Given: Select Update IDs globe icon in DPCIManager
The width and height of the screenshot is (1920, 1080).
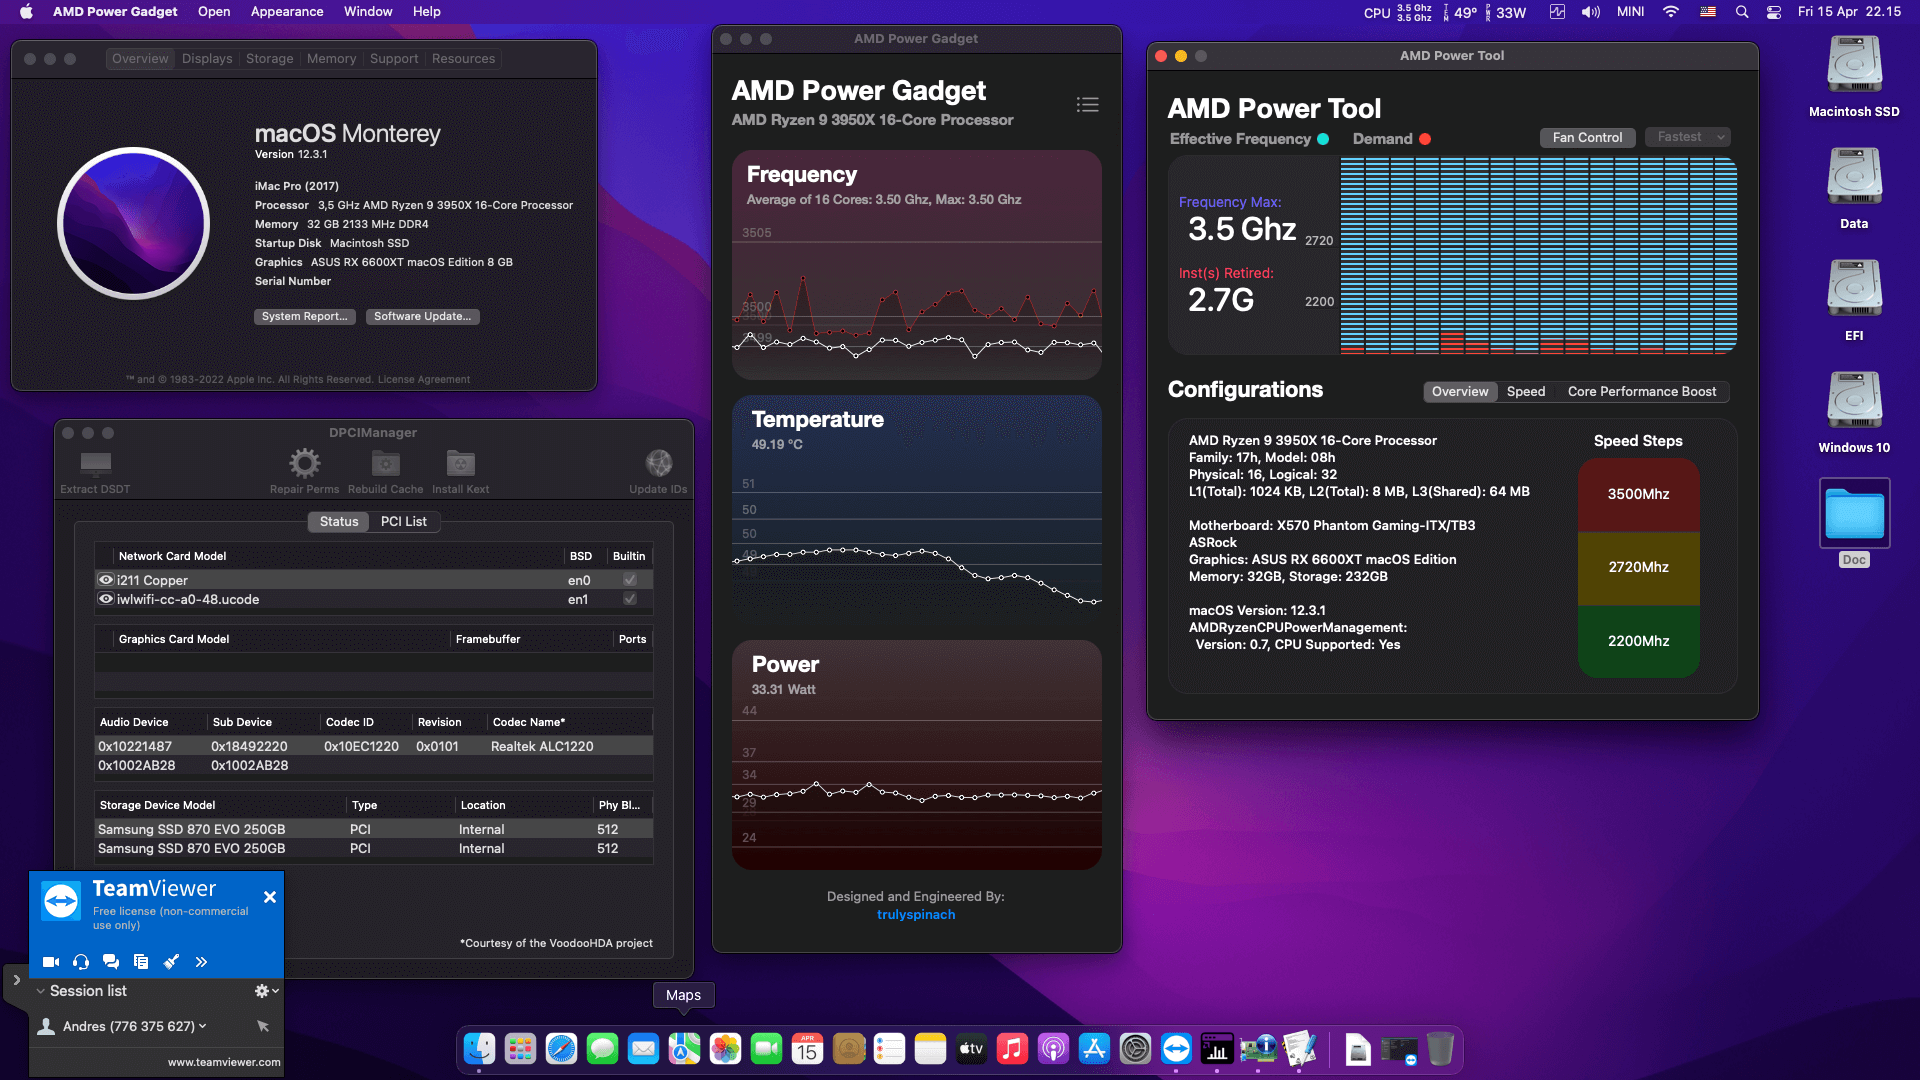Looking at the screenshot, I should [x=658, y=463].
